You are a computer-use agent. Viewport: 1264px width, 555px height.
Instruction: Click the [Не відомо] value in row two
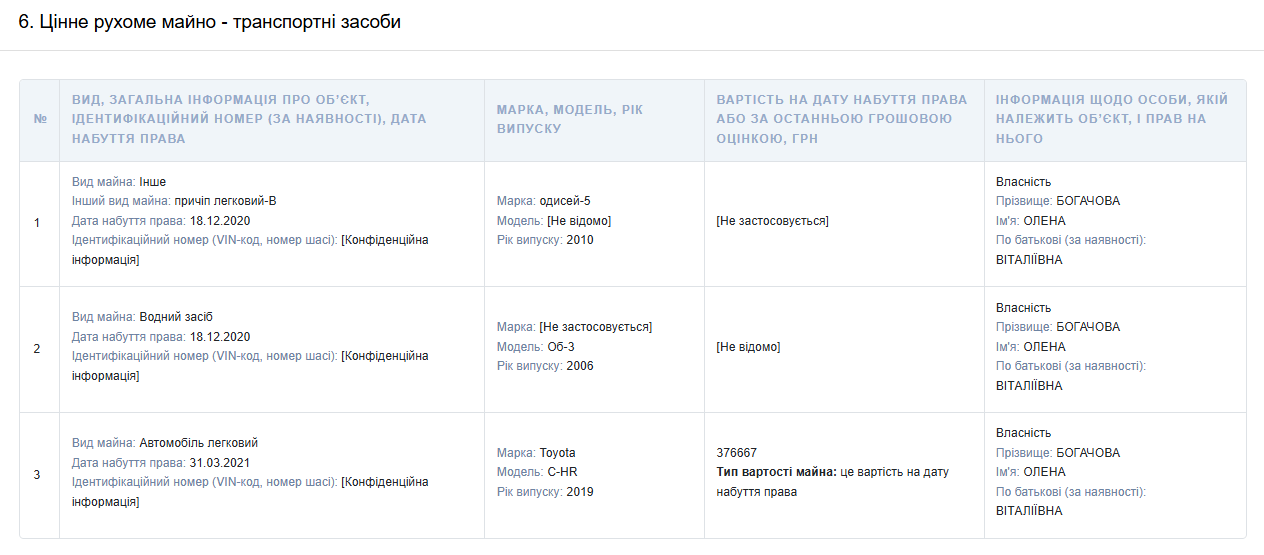(748, 346)
